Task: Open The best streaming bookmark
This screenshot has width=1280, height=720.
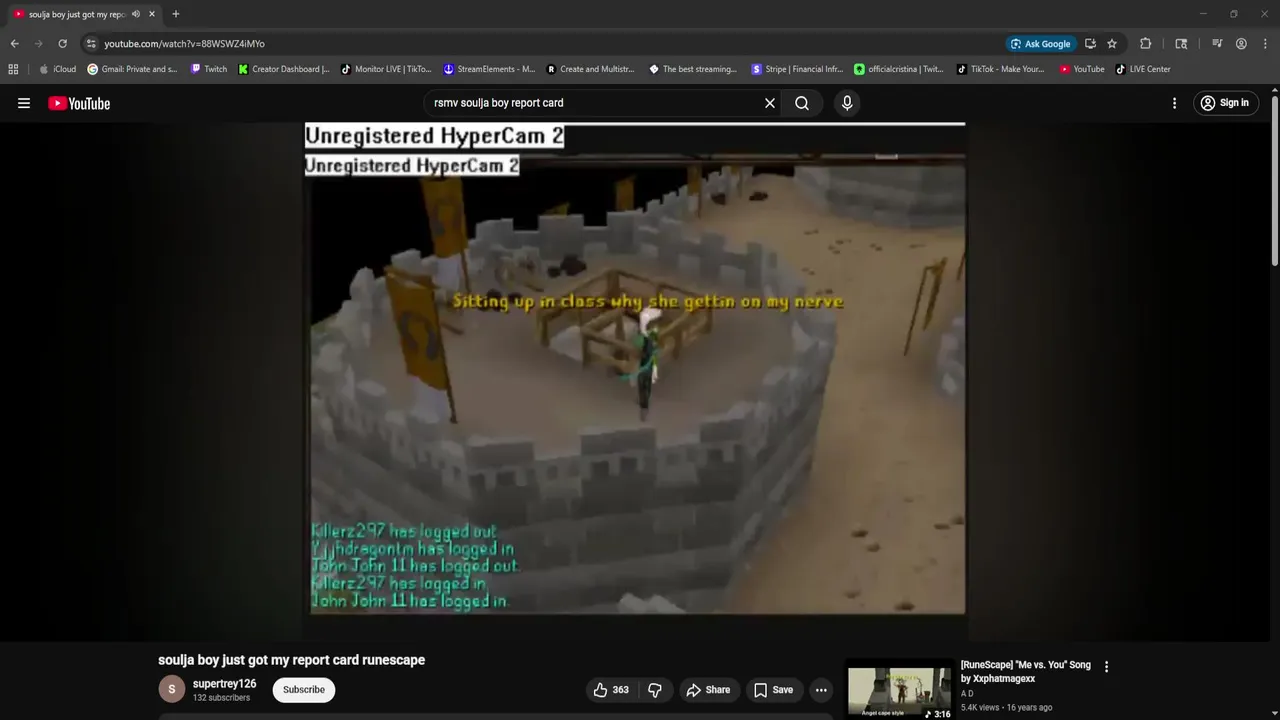Action: point(693,69)
